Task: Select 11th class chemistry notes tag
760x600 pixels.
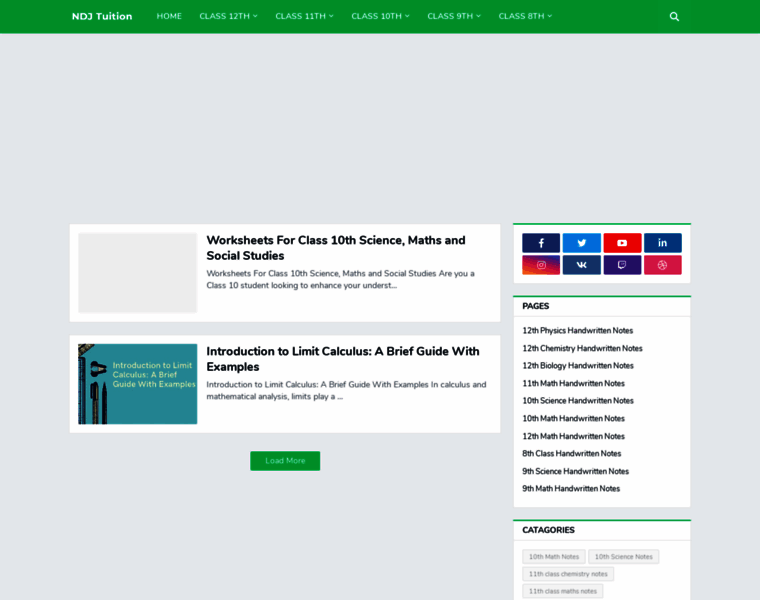Action: coord(568,574)
